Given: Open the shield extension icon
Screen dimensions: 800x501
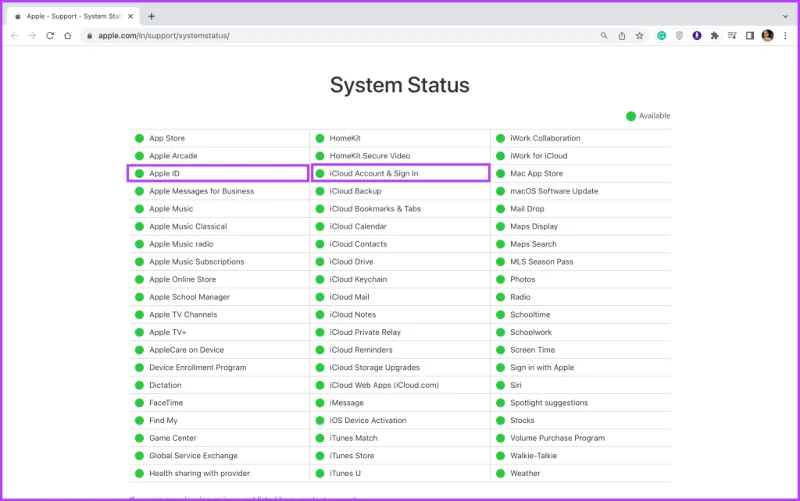Looking at the screenshot, I should coord(679,36).
